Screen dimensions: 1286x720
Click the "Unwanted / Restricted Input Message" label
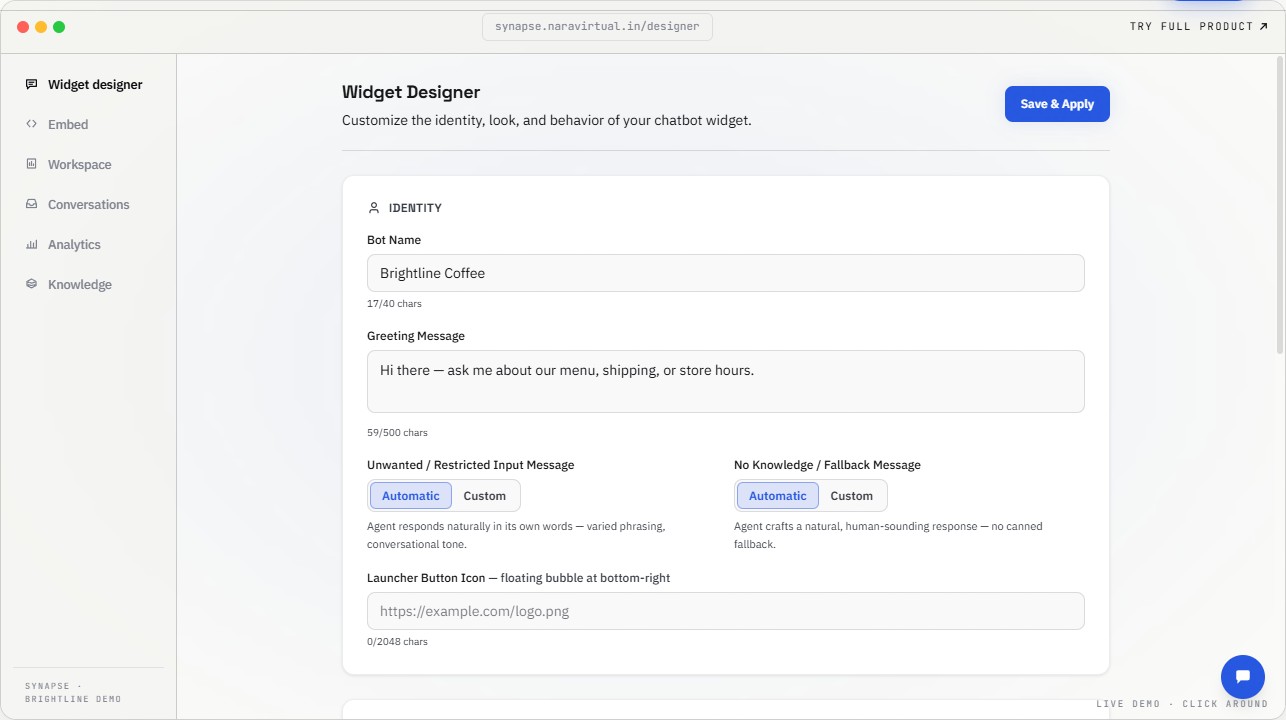(471, 465)
